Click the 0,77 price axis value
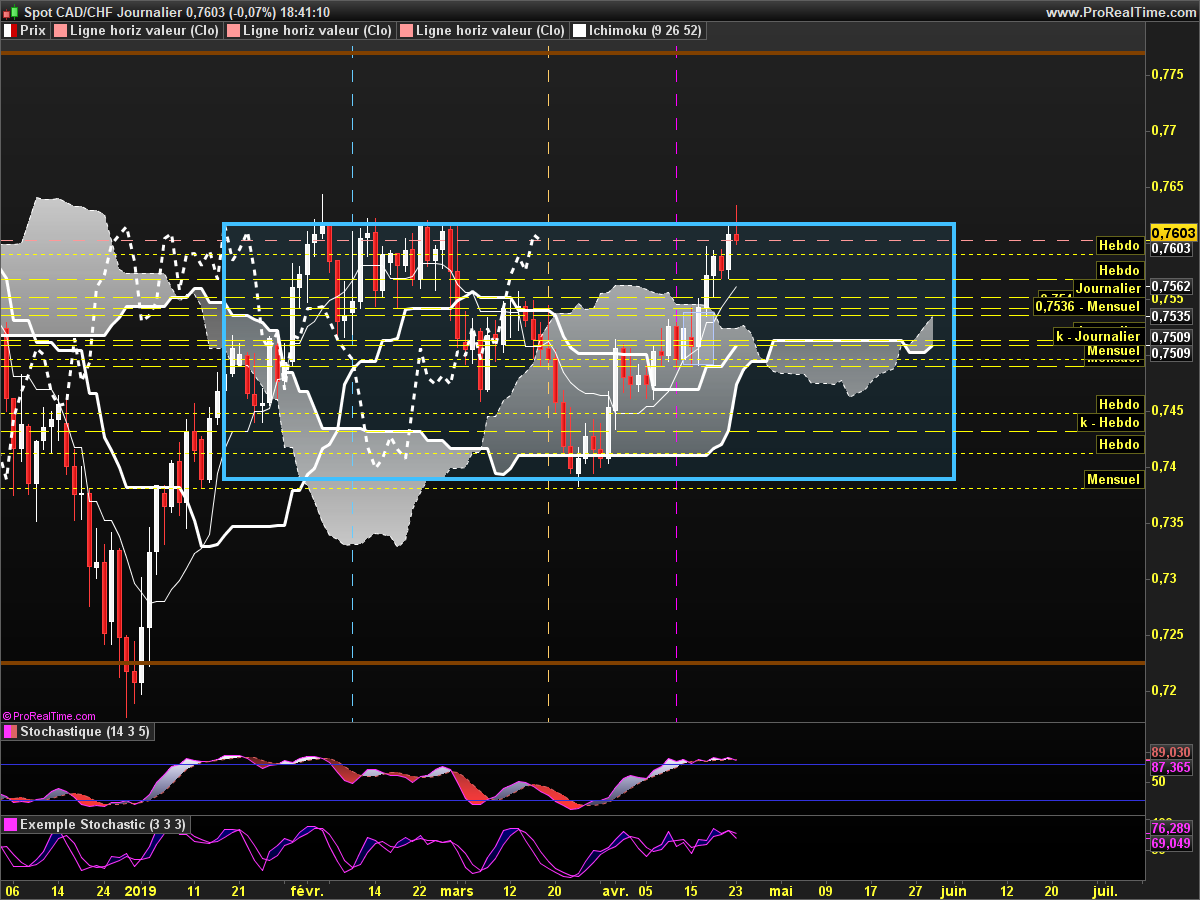1200x900 pixels. click(x=1163, y=130)
